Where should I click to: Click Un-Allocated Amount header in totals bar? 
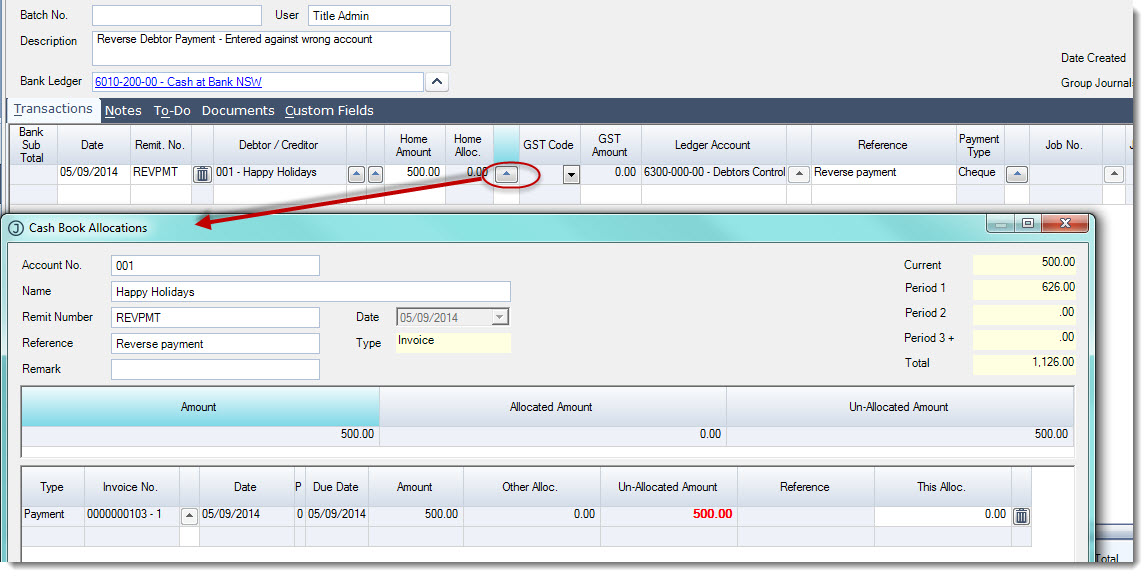[x=899, y=407]
